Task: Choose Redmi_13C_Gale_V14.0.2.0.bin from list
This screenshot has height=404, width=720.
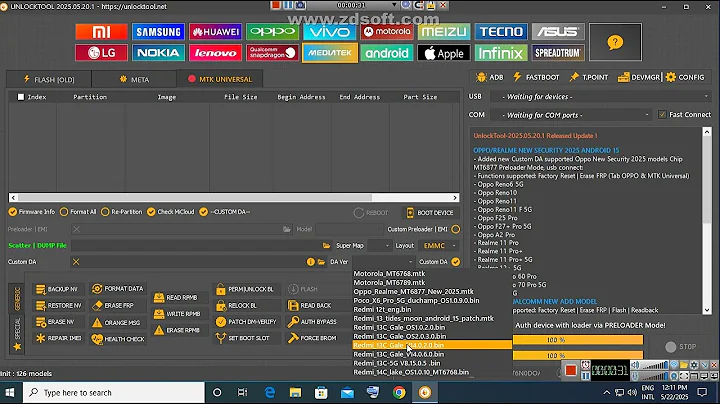Action: 432,345
